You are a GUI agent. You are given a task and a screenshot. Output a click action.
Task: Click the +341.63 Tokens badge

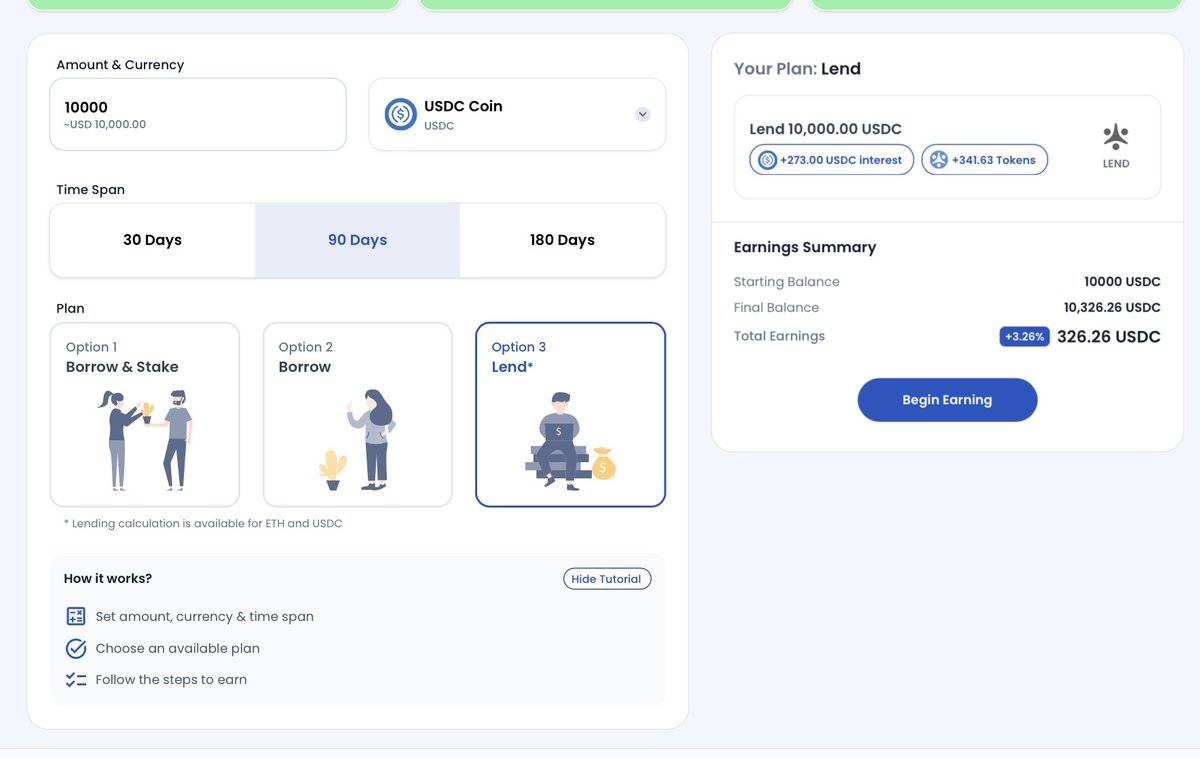pyautogui.click(x=985, y=160)
